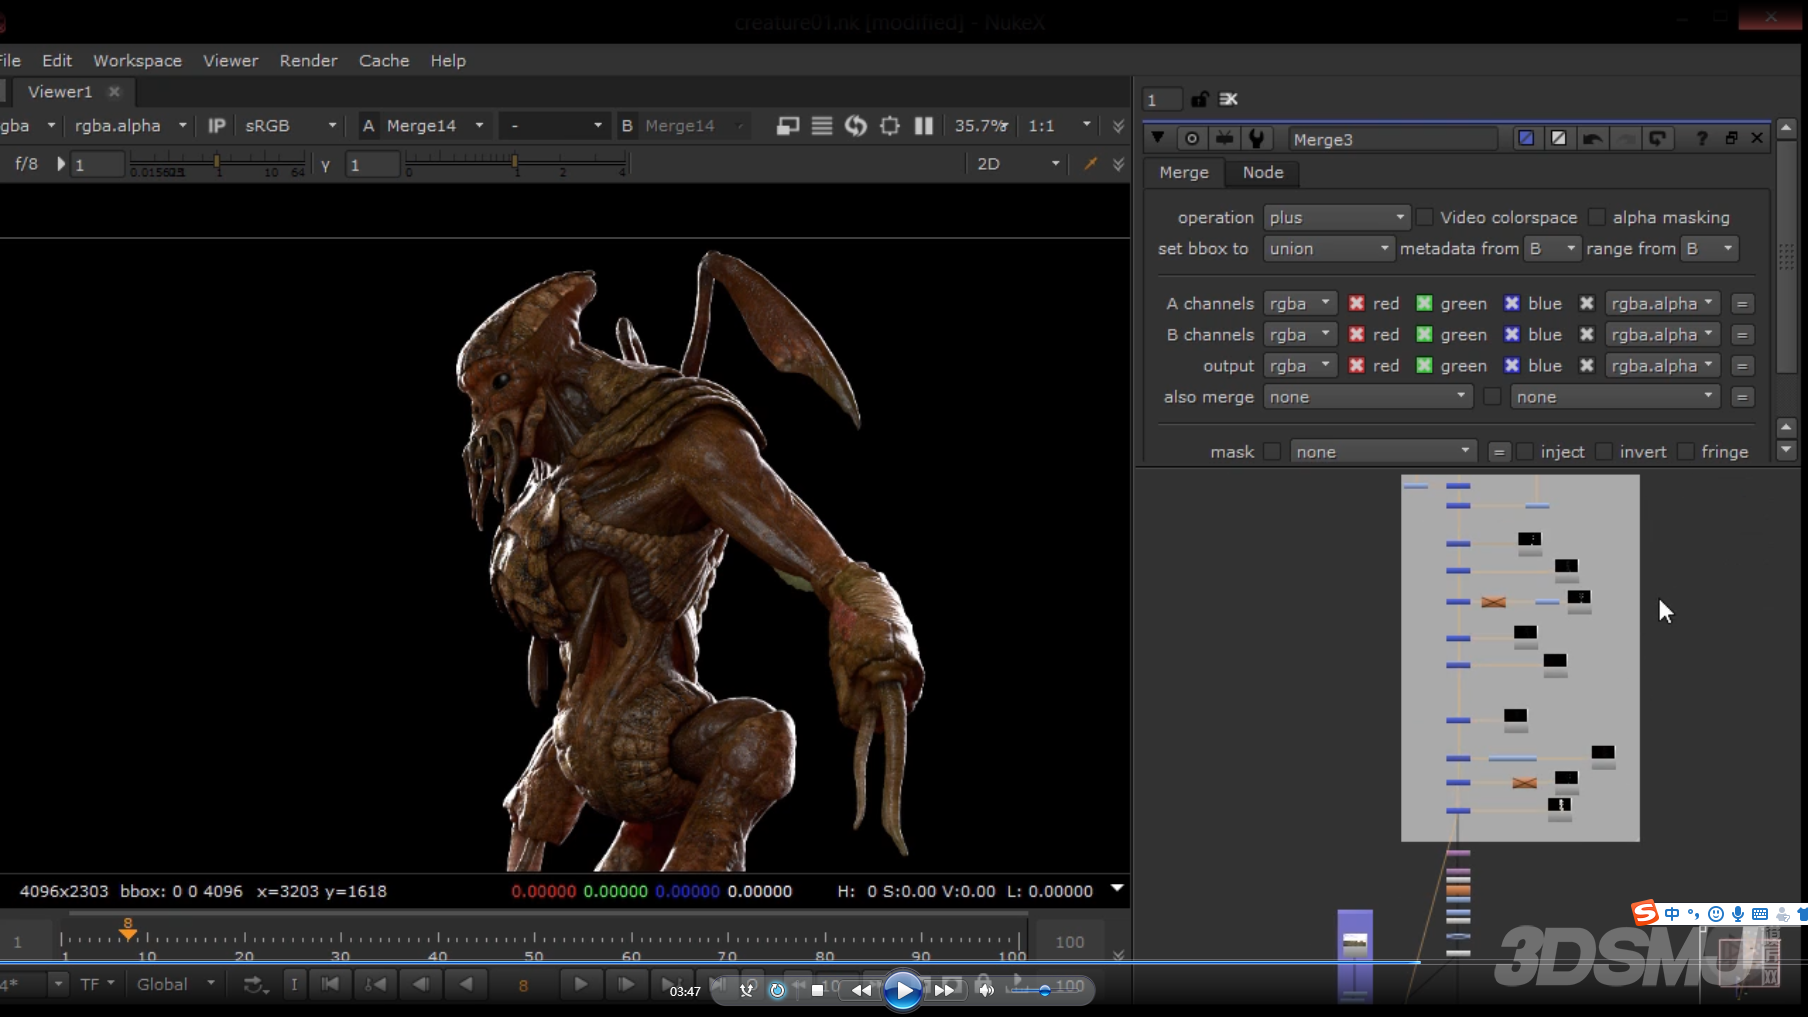
Task: Step forward one frame in Nuke
Action: point(626,985)
